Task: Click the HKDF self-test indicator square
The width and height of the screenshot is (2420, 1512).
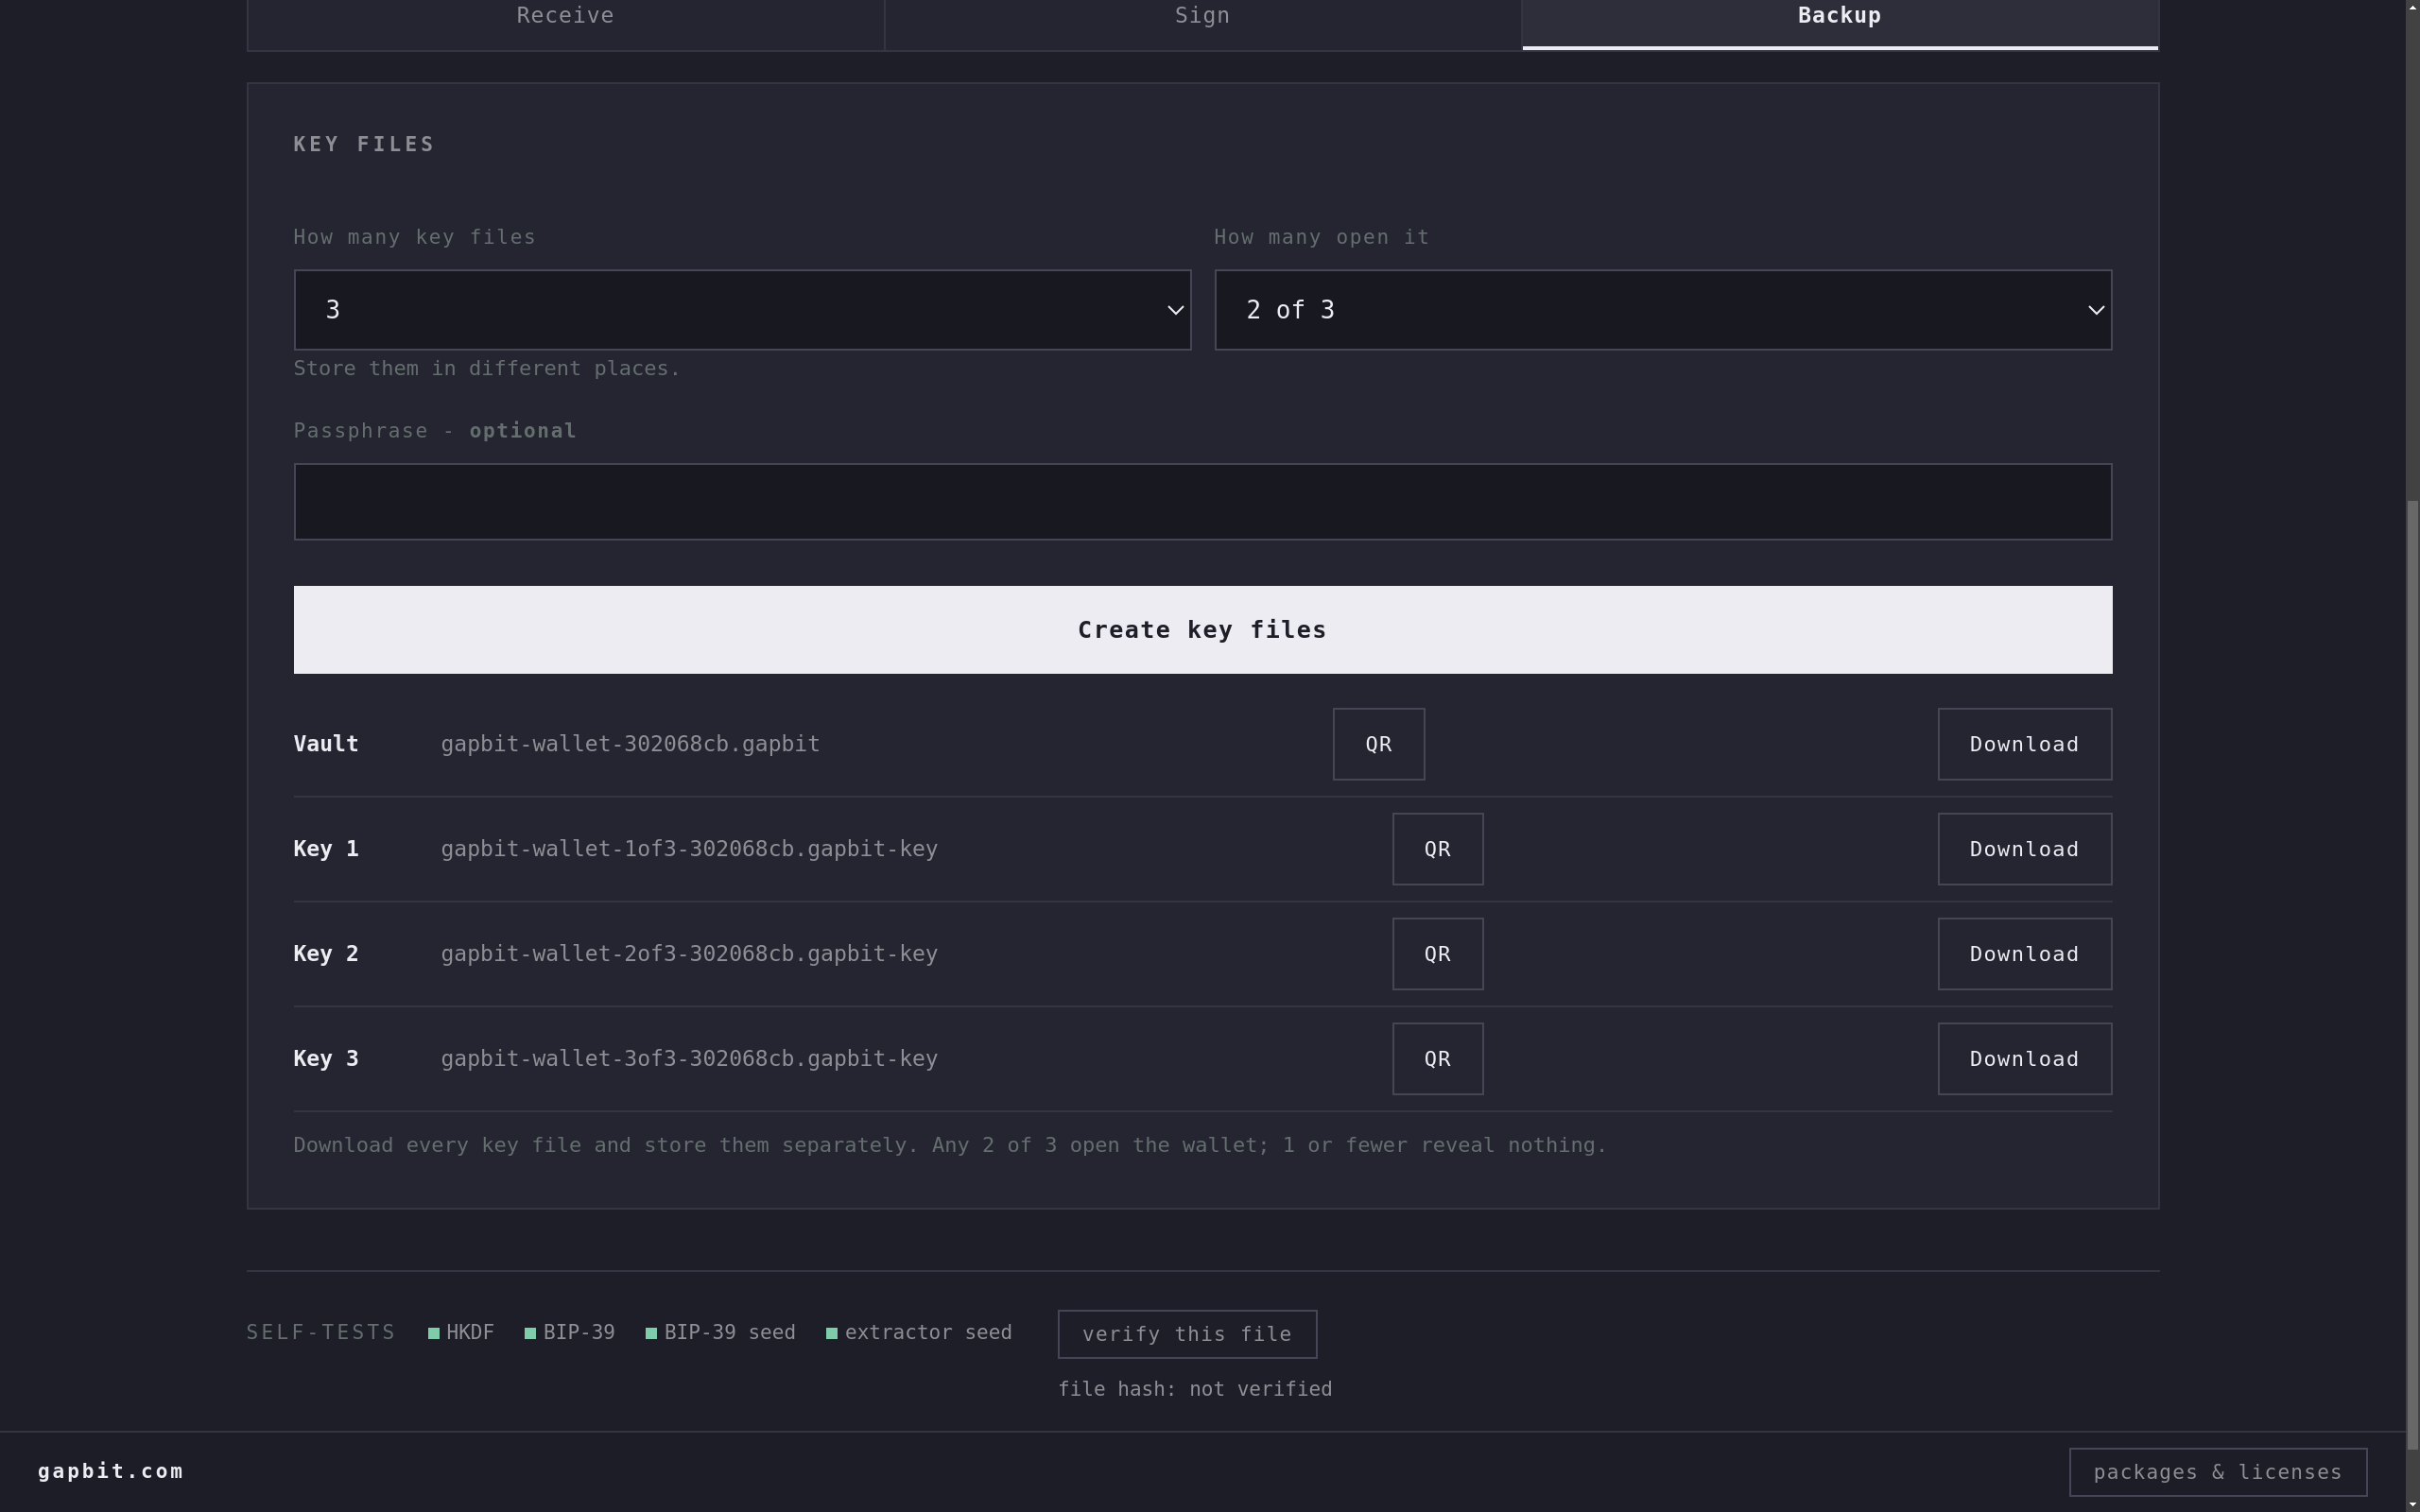Action: [x=434, y=1333]
